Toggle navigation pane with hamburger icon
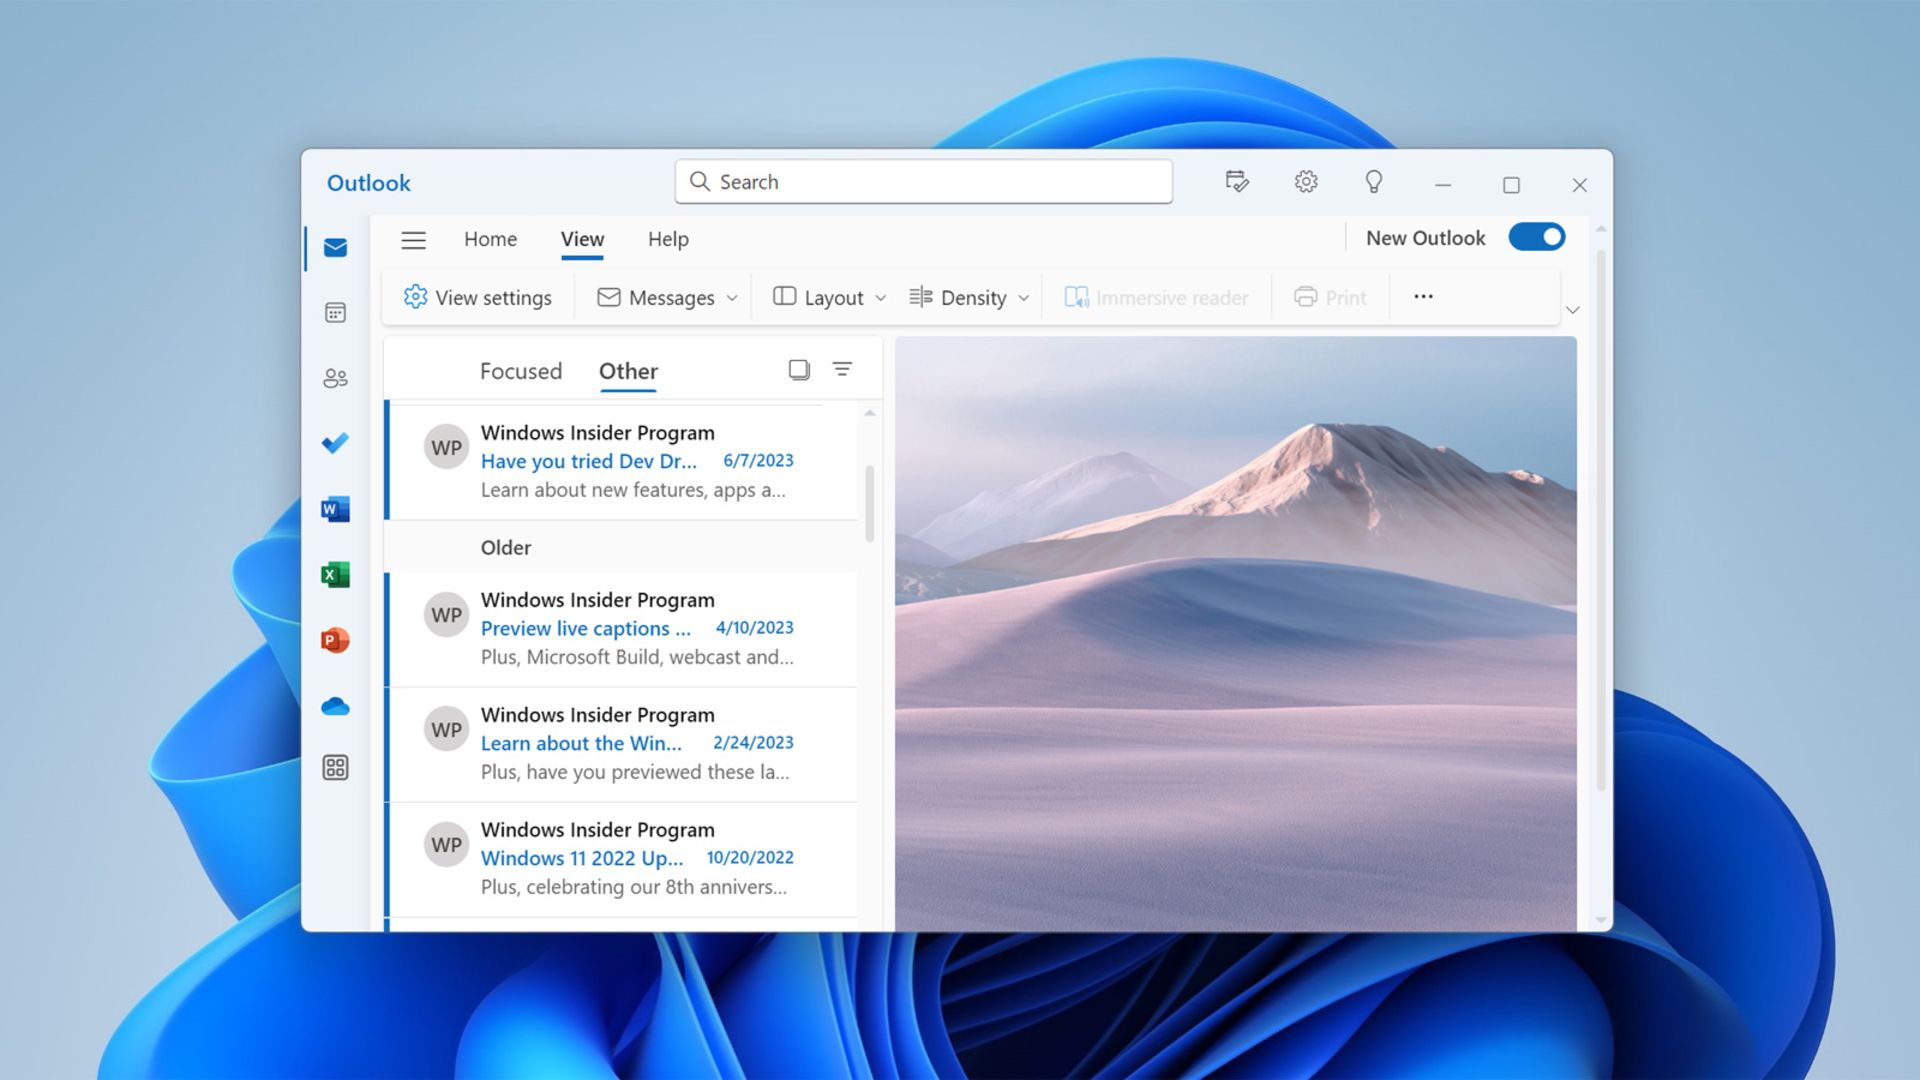Viewport: 1920px width, 1080px height. (413, 240)
